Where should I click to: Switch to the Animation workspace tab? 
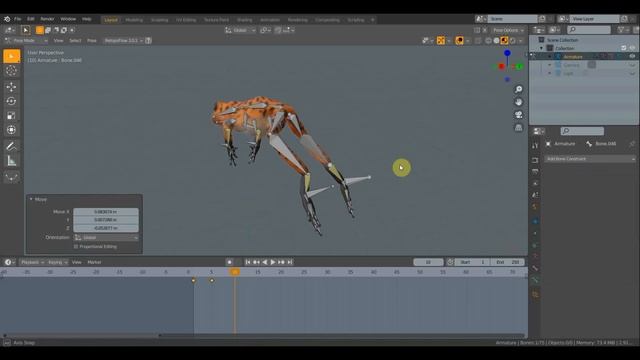coord(270,20)
